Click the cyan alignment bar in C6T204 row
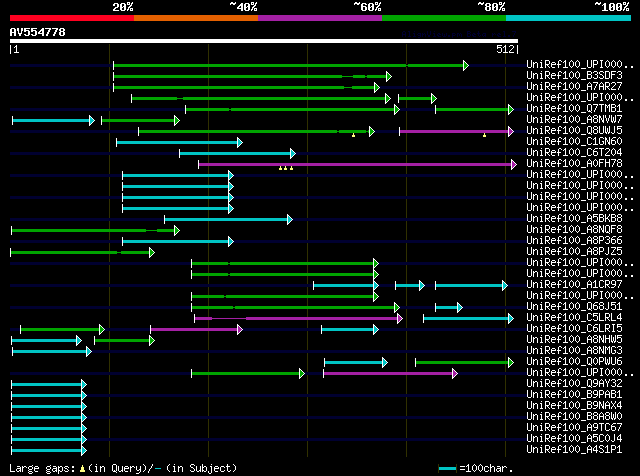This screenshot has height=476, width=640. tap(237, 153)
